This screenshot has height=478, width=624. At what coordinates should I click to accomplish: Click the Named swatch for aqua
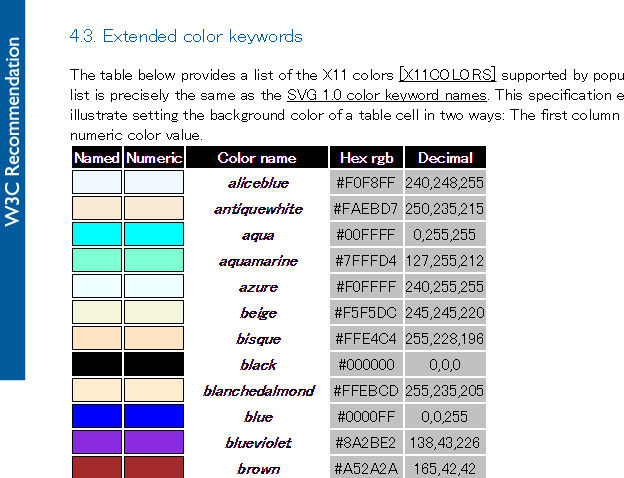point(97,234)
